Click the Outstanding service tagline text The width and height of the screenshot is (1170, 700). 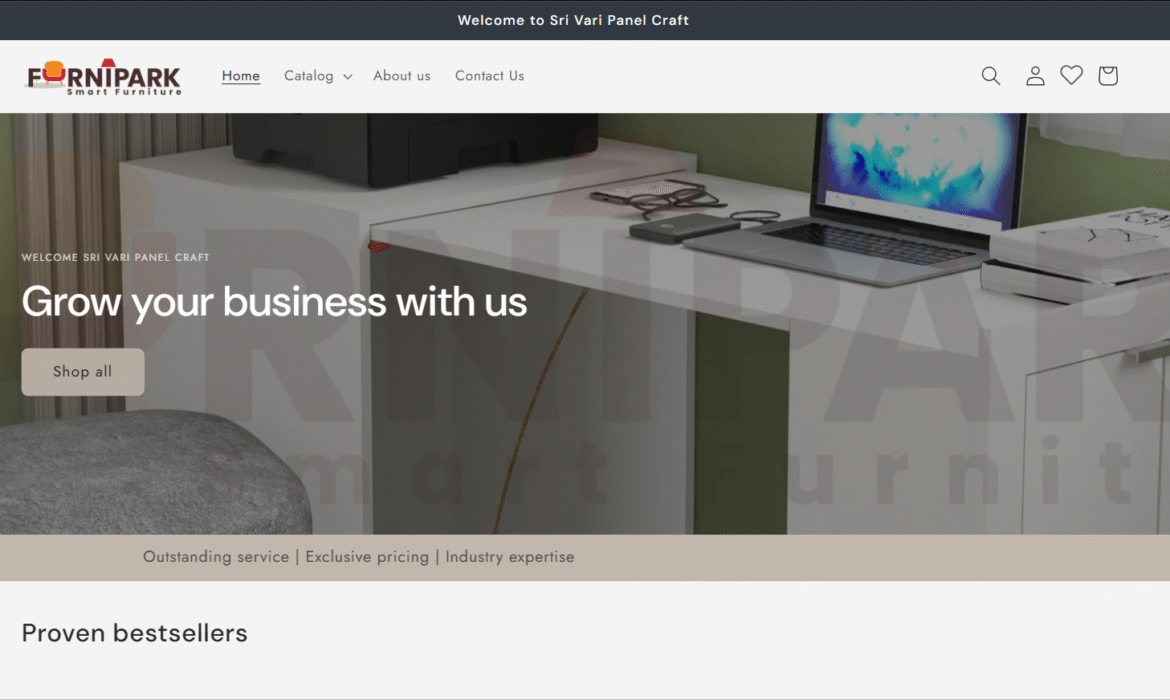coord(359,557)
